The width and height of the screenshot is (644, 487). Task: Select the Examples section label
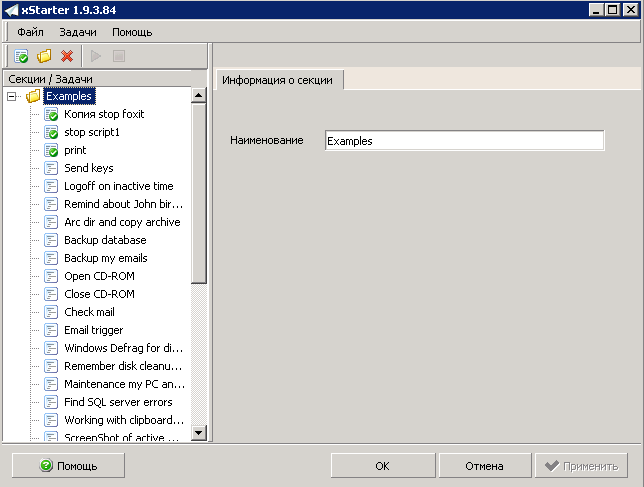tap(69, 96)
